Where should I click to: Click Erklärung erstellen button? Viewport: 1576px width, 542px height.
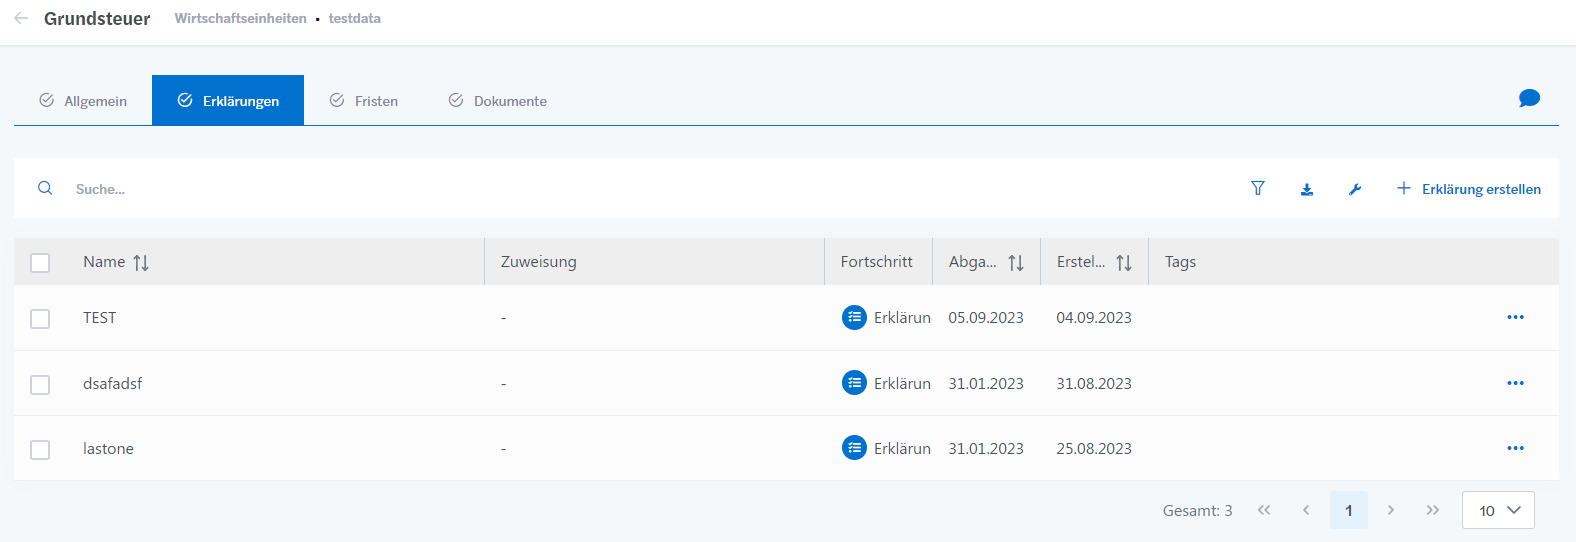tap(1468, 189)
